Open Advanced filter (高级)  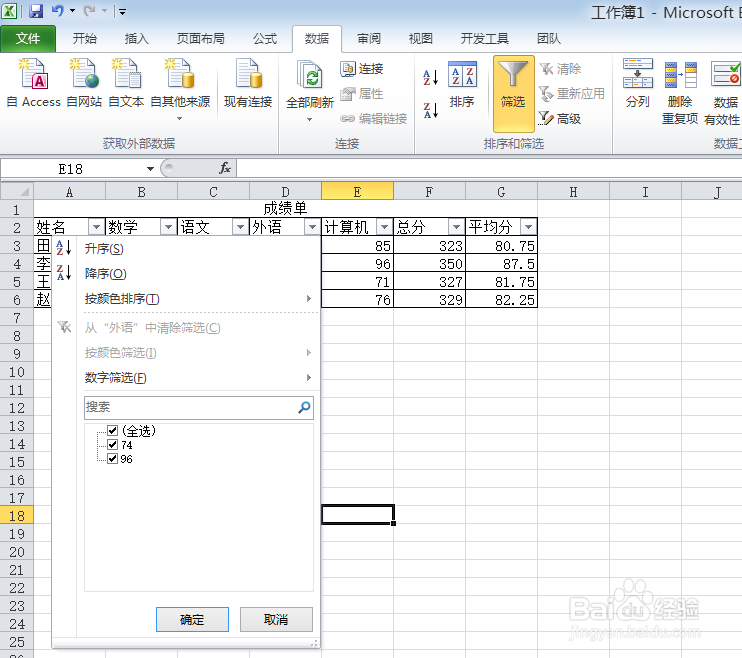pyautogui.click(x=560, y=118)
